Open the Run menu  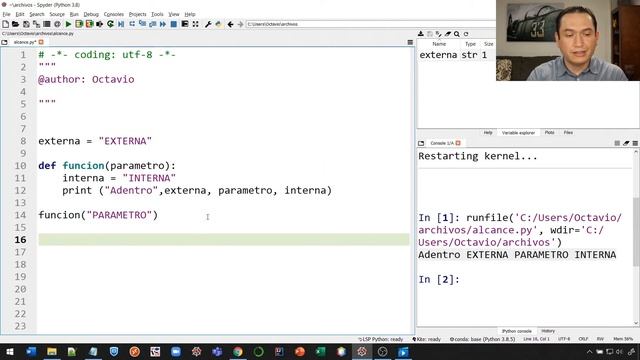pyautogui.click(x=74, y=14)
